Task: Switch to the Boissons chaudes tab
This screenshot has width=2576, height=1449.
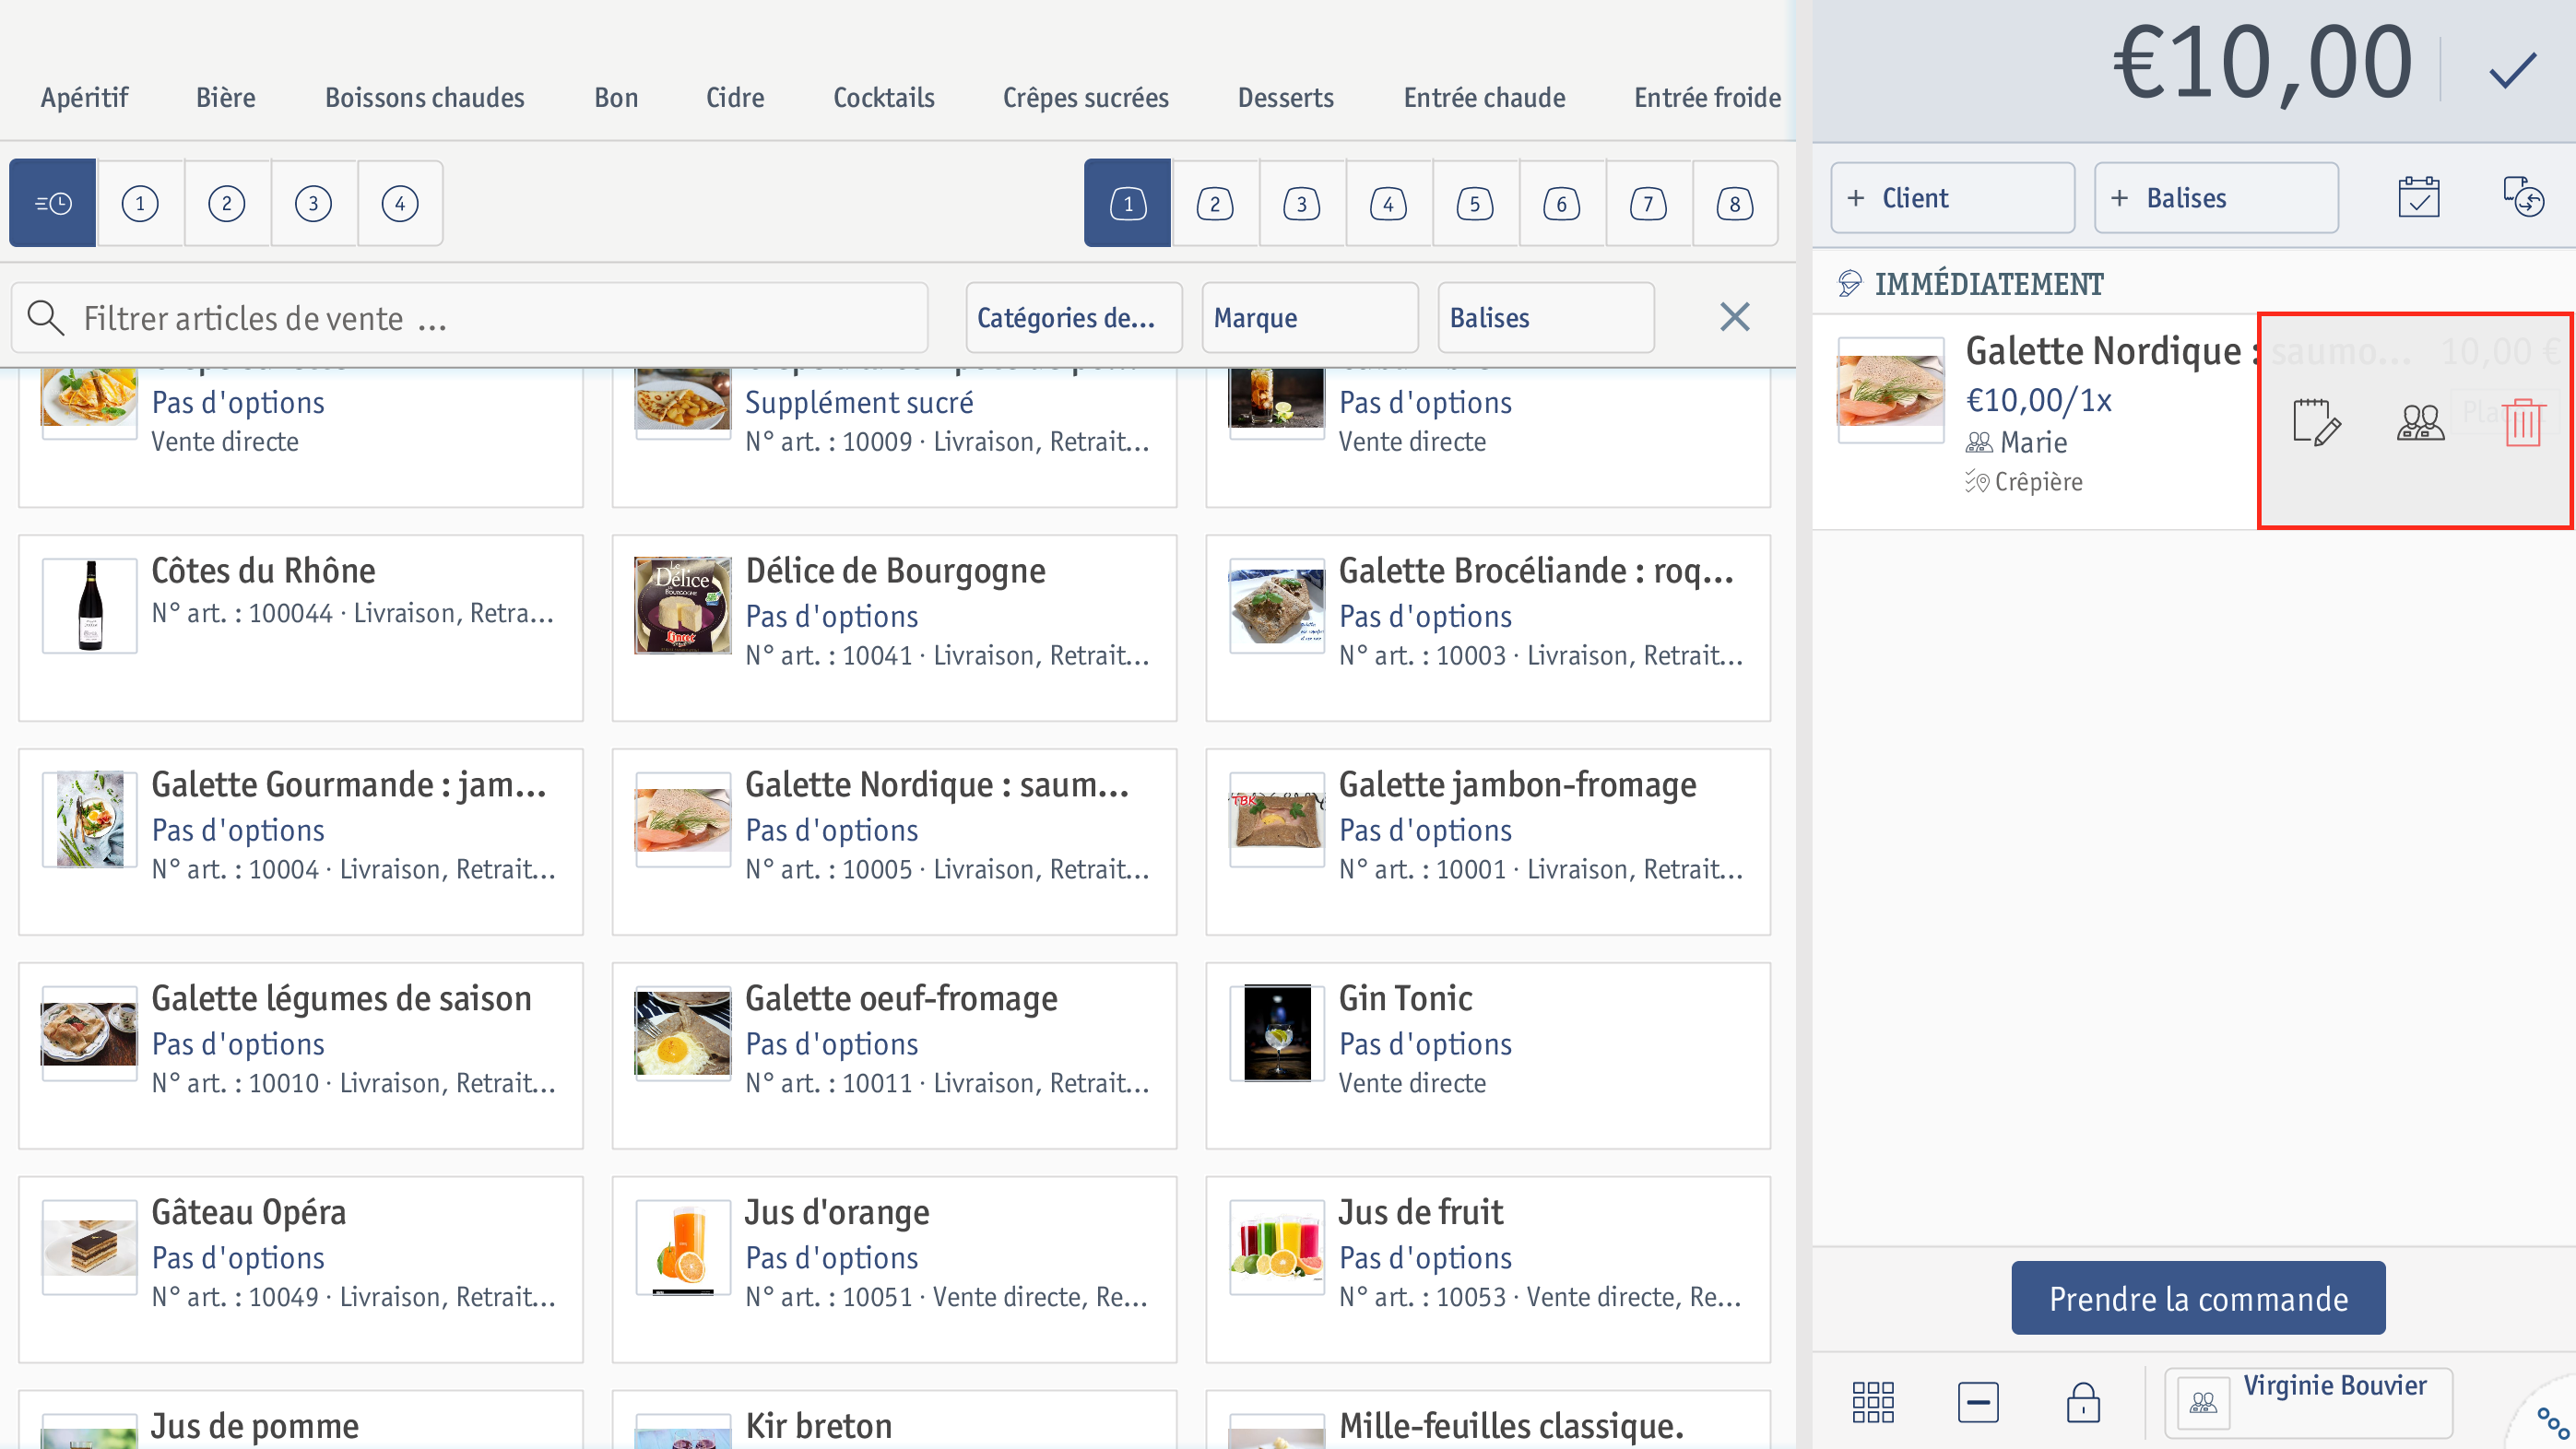Action: [424, 97]
